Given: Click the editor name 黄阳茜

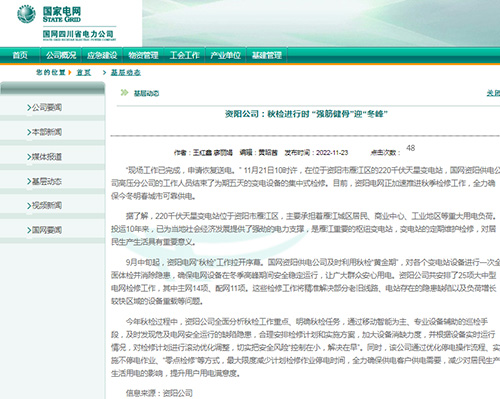Looking at the screenshot, I should (x=268, y=153).
